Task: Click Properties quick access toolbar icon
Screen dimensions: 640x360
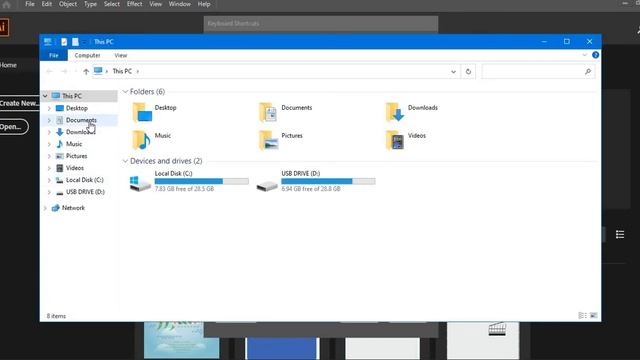Action: pyautogui.click(x=64, y=42)
